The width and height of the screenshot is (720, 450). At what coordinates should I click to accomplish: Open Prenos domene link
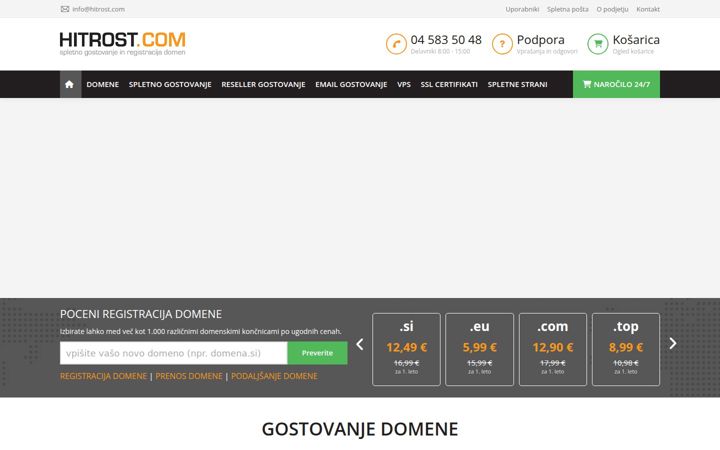[189, 376]
